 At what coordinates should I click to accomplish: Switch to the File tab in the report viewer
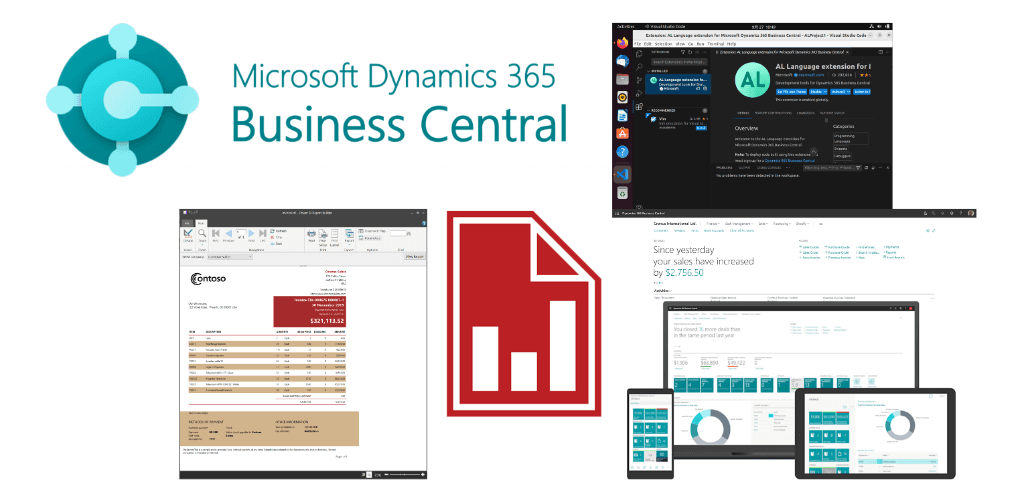(187, 223)
